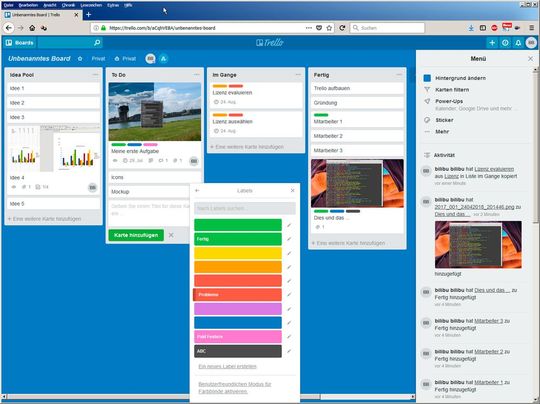Select the red Probleme label

pos(238,295)
